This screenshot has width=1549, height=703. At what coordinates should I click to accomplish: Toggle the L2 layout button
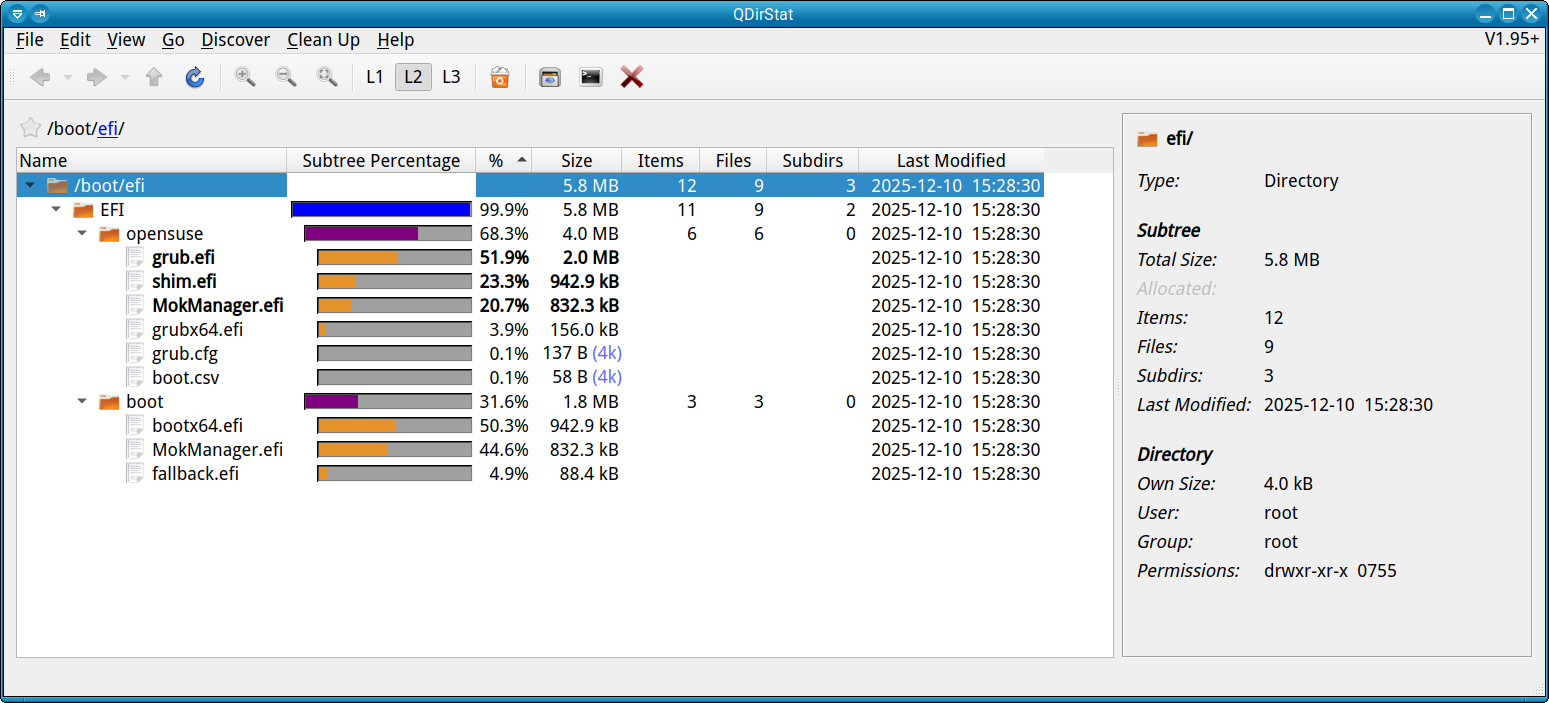coord(413,77)
